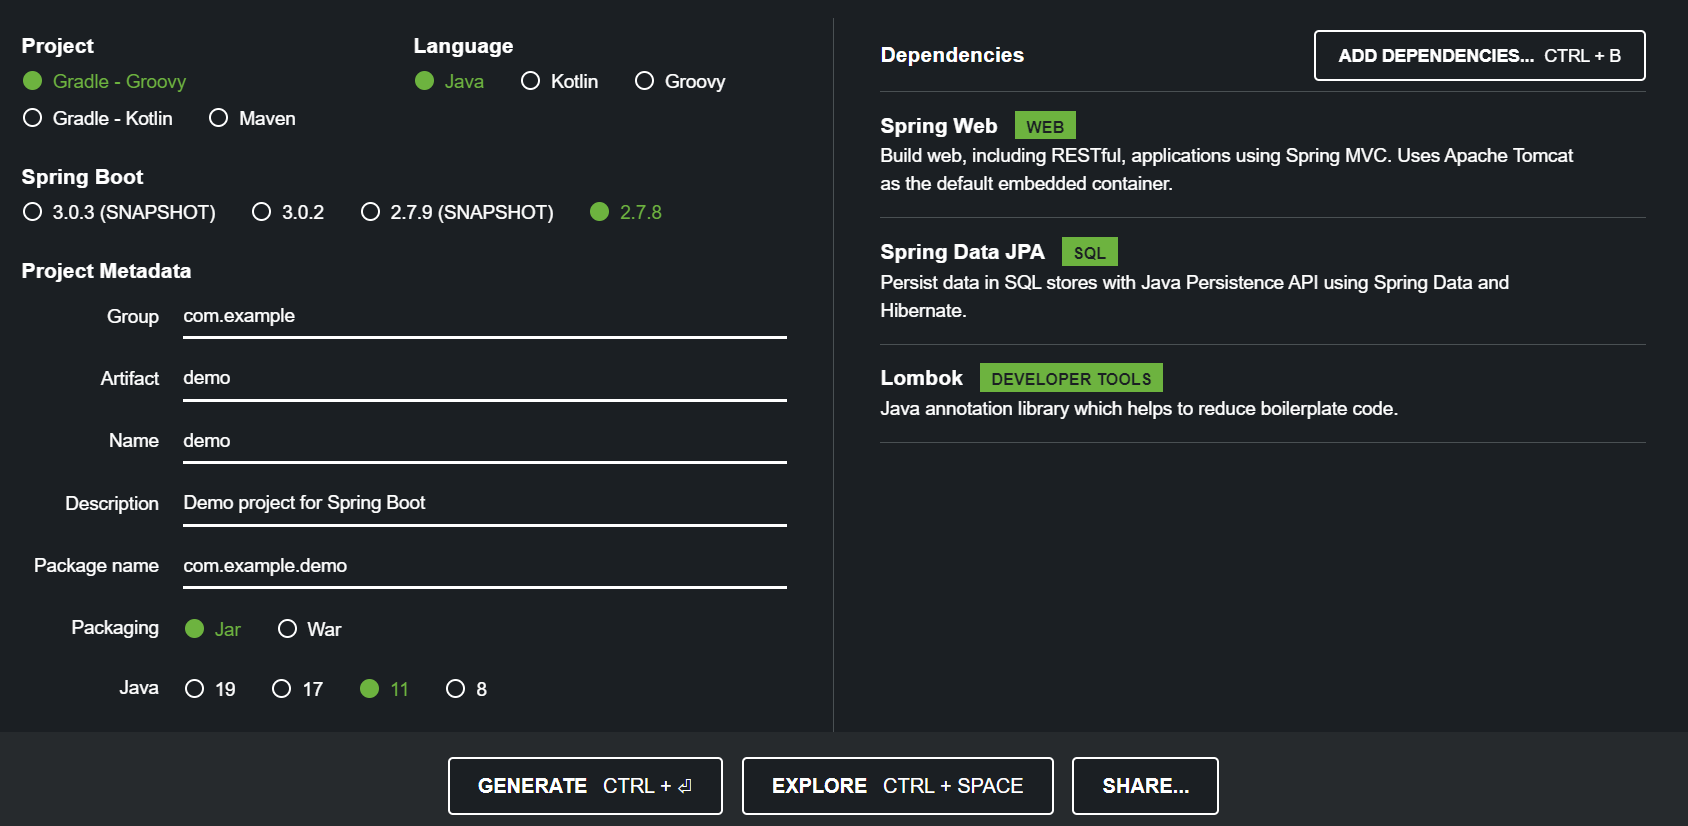Select the Lombok dependency
Screen dimensions: 1688x826
coord(1262,393)
